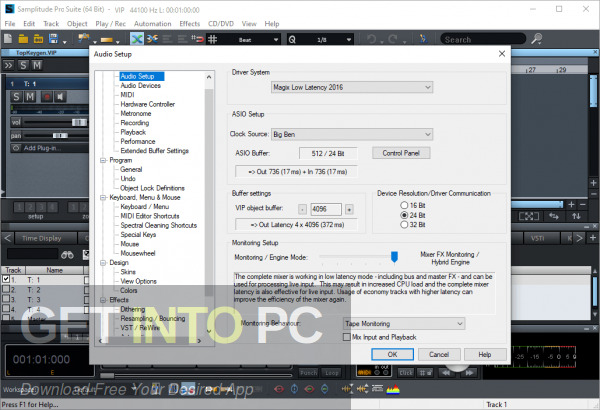The image size is (600, 410).
Task: Click the VIP object buffer value field
Action: tap(326, 209)
